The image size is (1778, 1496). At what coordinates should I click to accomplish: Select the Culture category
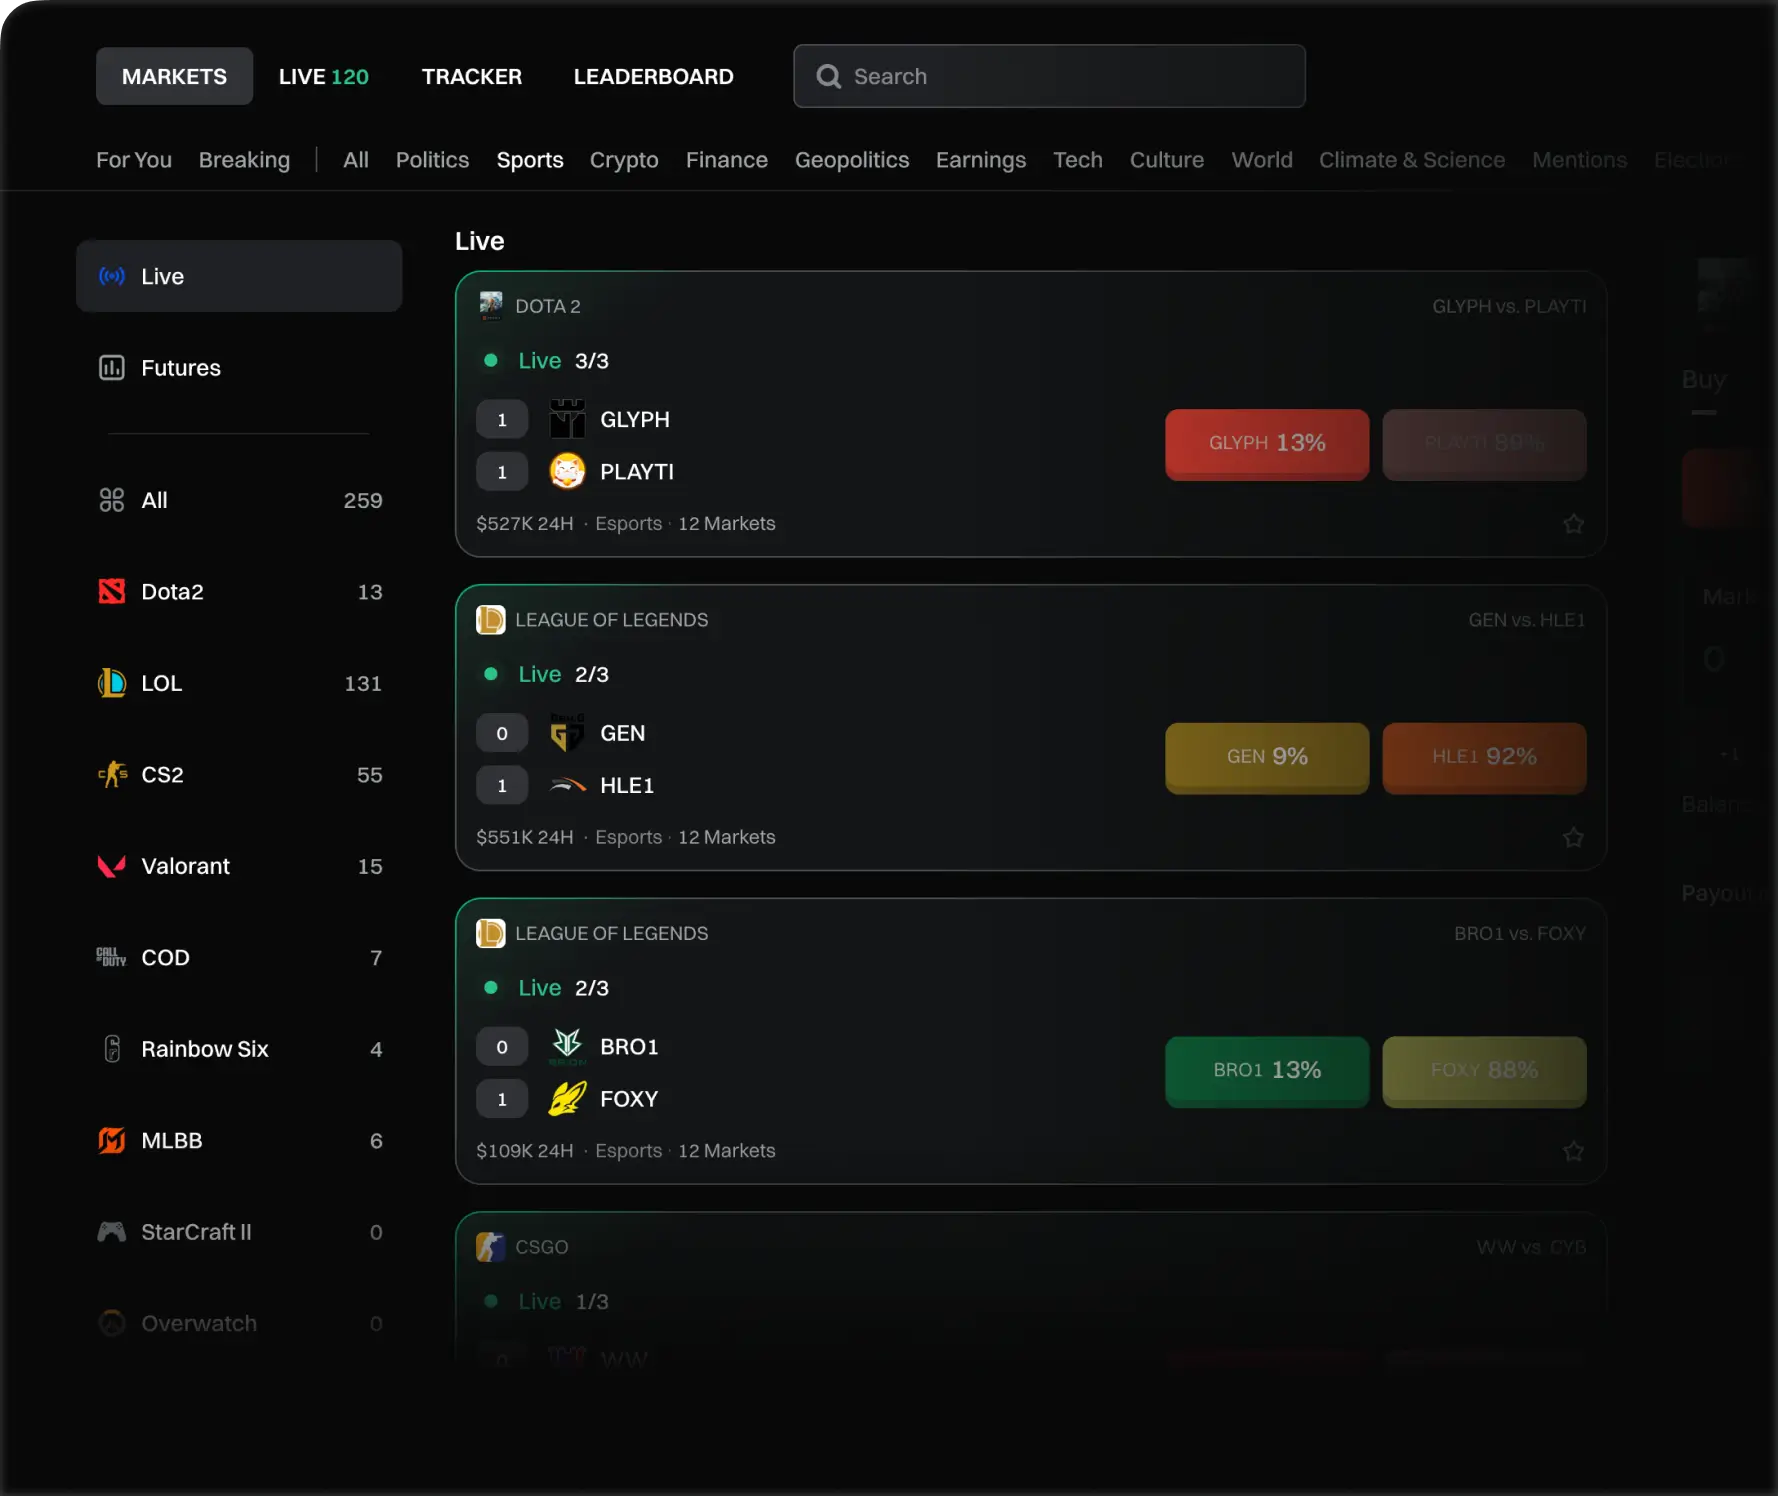(1166, 160)
